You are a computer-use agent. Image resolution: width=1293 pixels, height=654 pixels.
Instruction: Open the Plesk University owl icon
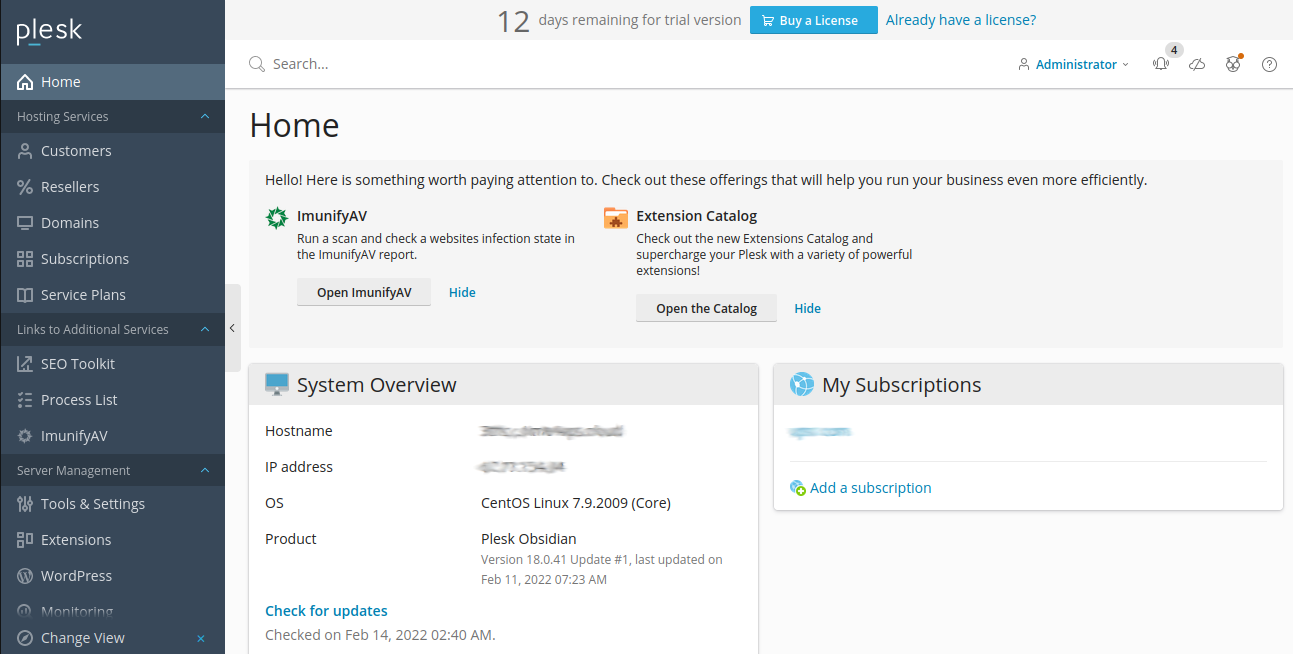pyautogui.click(x=1232, y=63)
